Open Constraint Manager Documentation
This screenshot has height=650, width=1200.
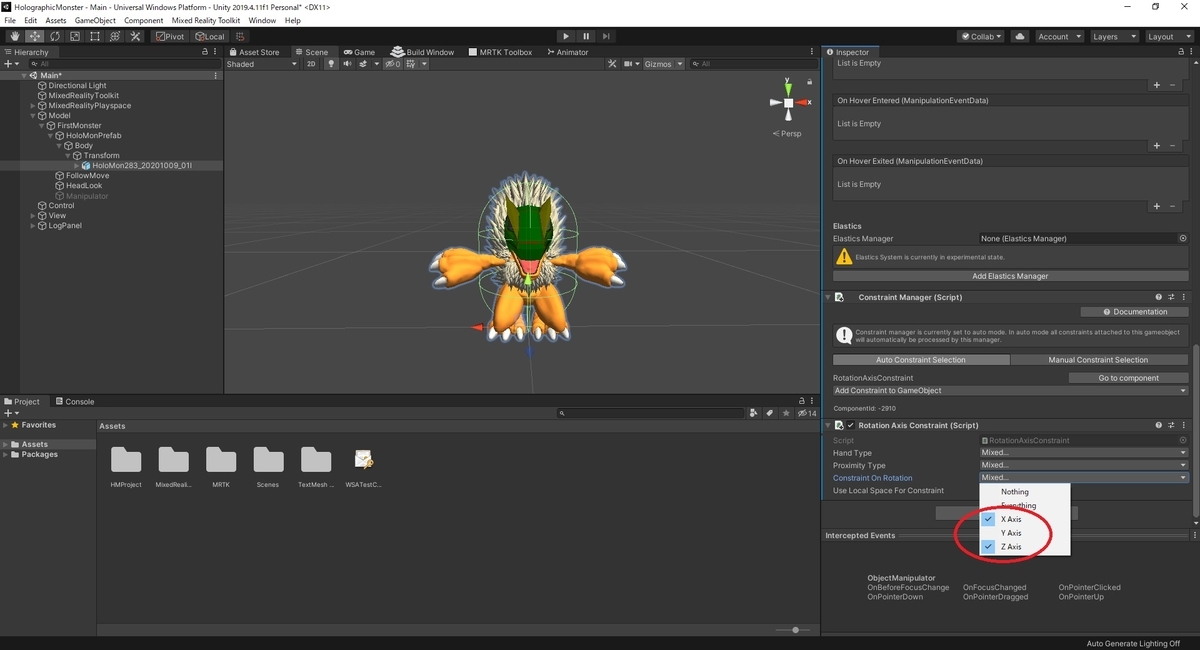point(1134,312)
